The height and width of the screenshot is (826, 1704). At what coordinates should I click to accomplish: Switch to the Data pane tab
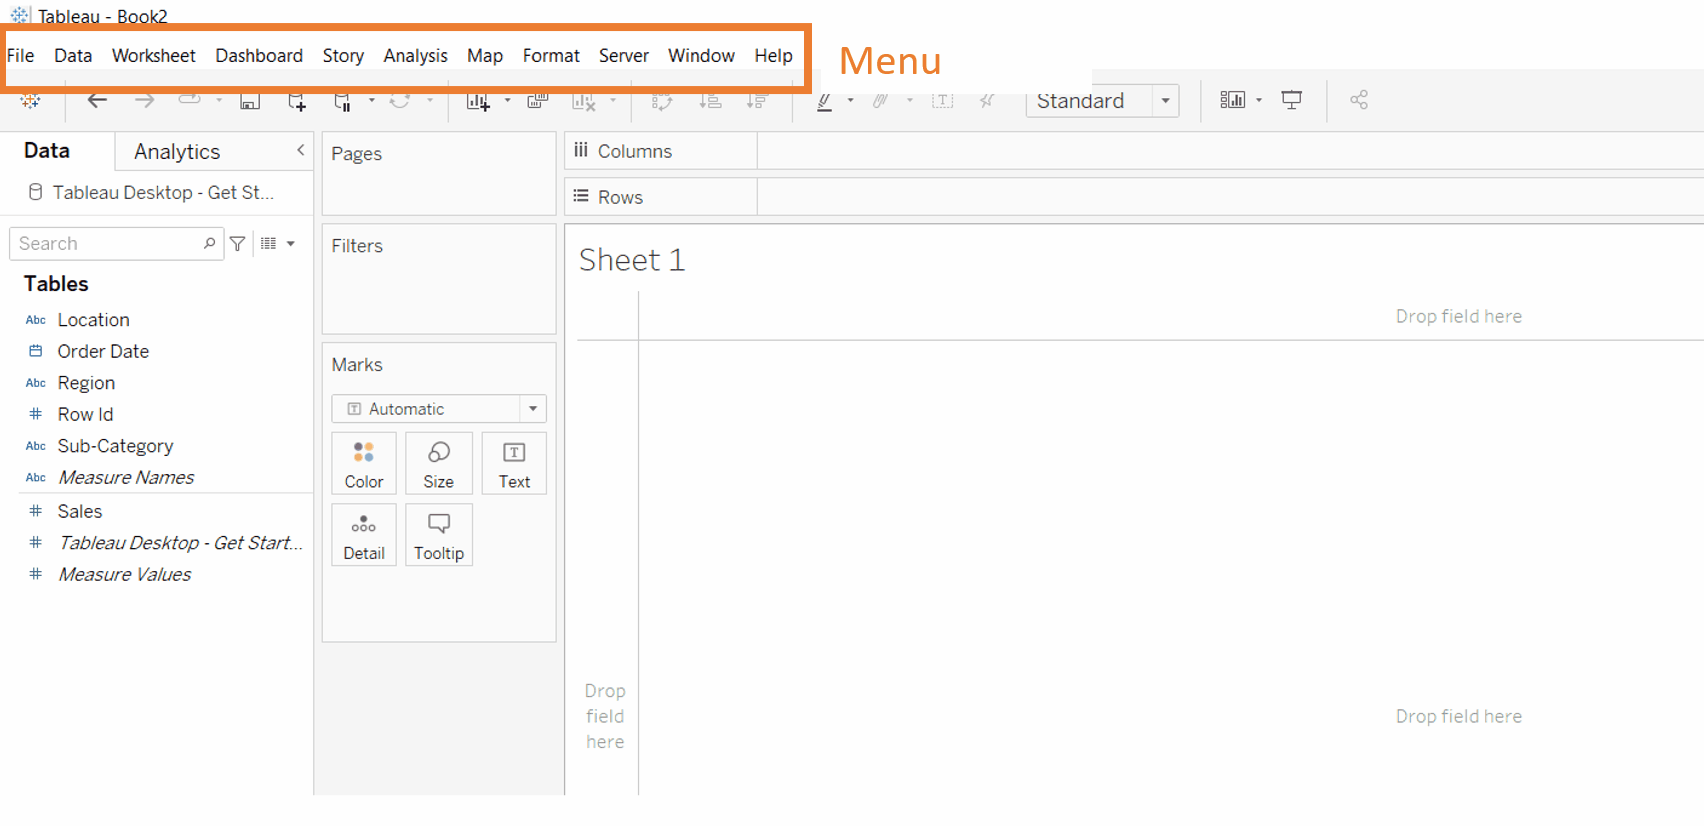[47, 151]
